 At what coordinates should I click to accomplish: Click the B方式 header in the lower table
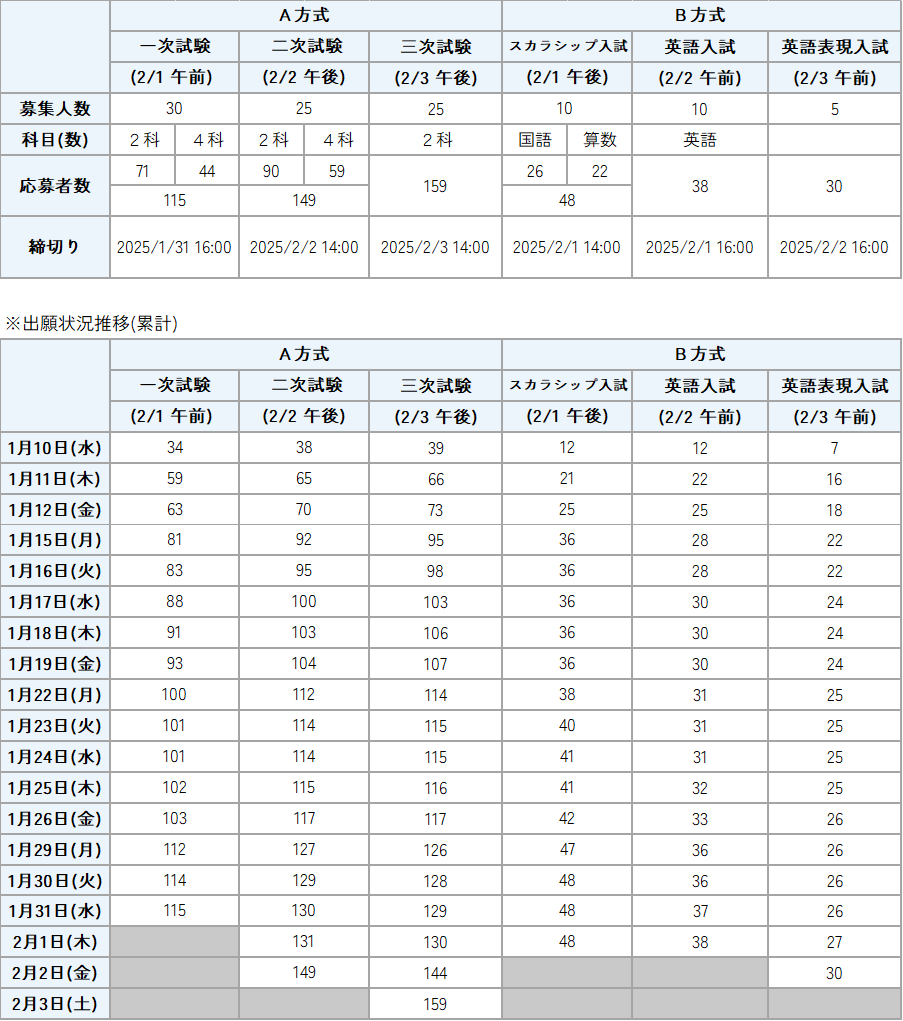tap(700, 354)
